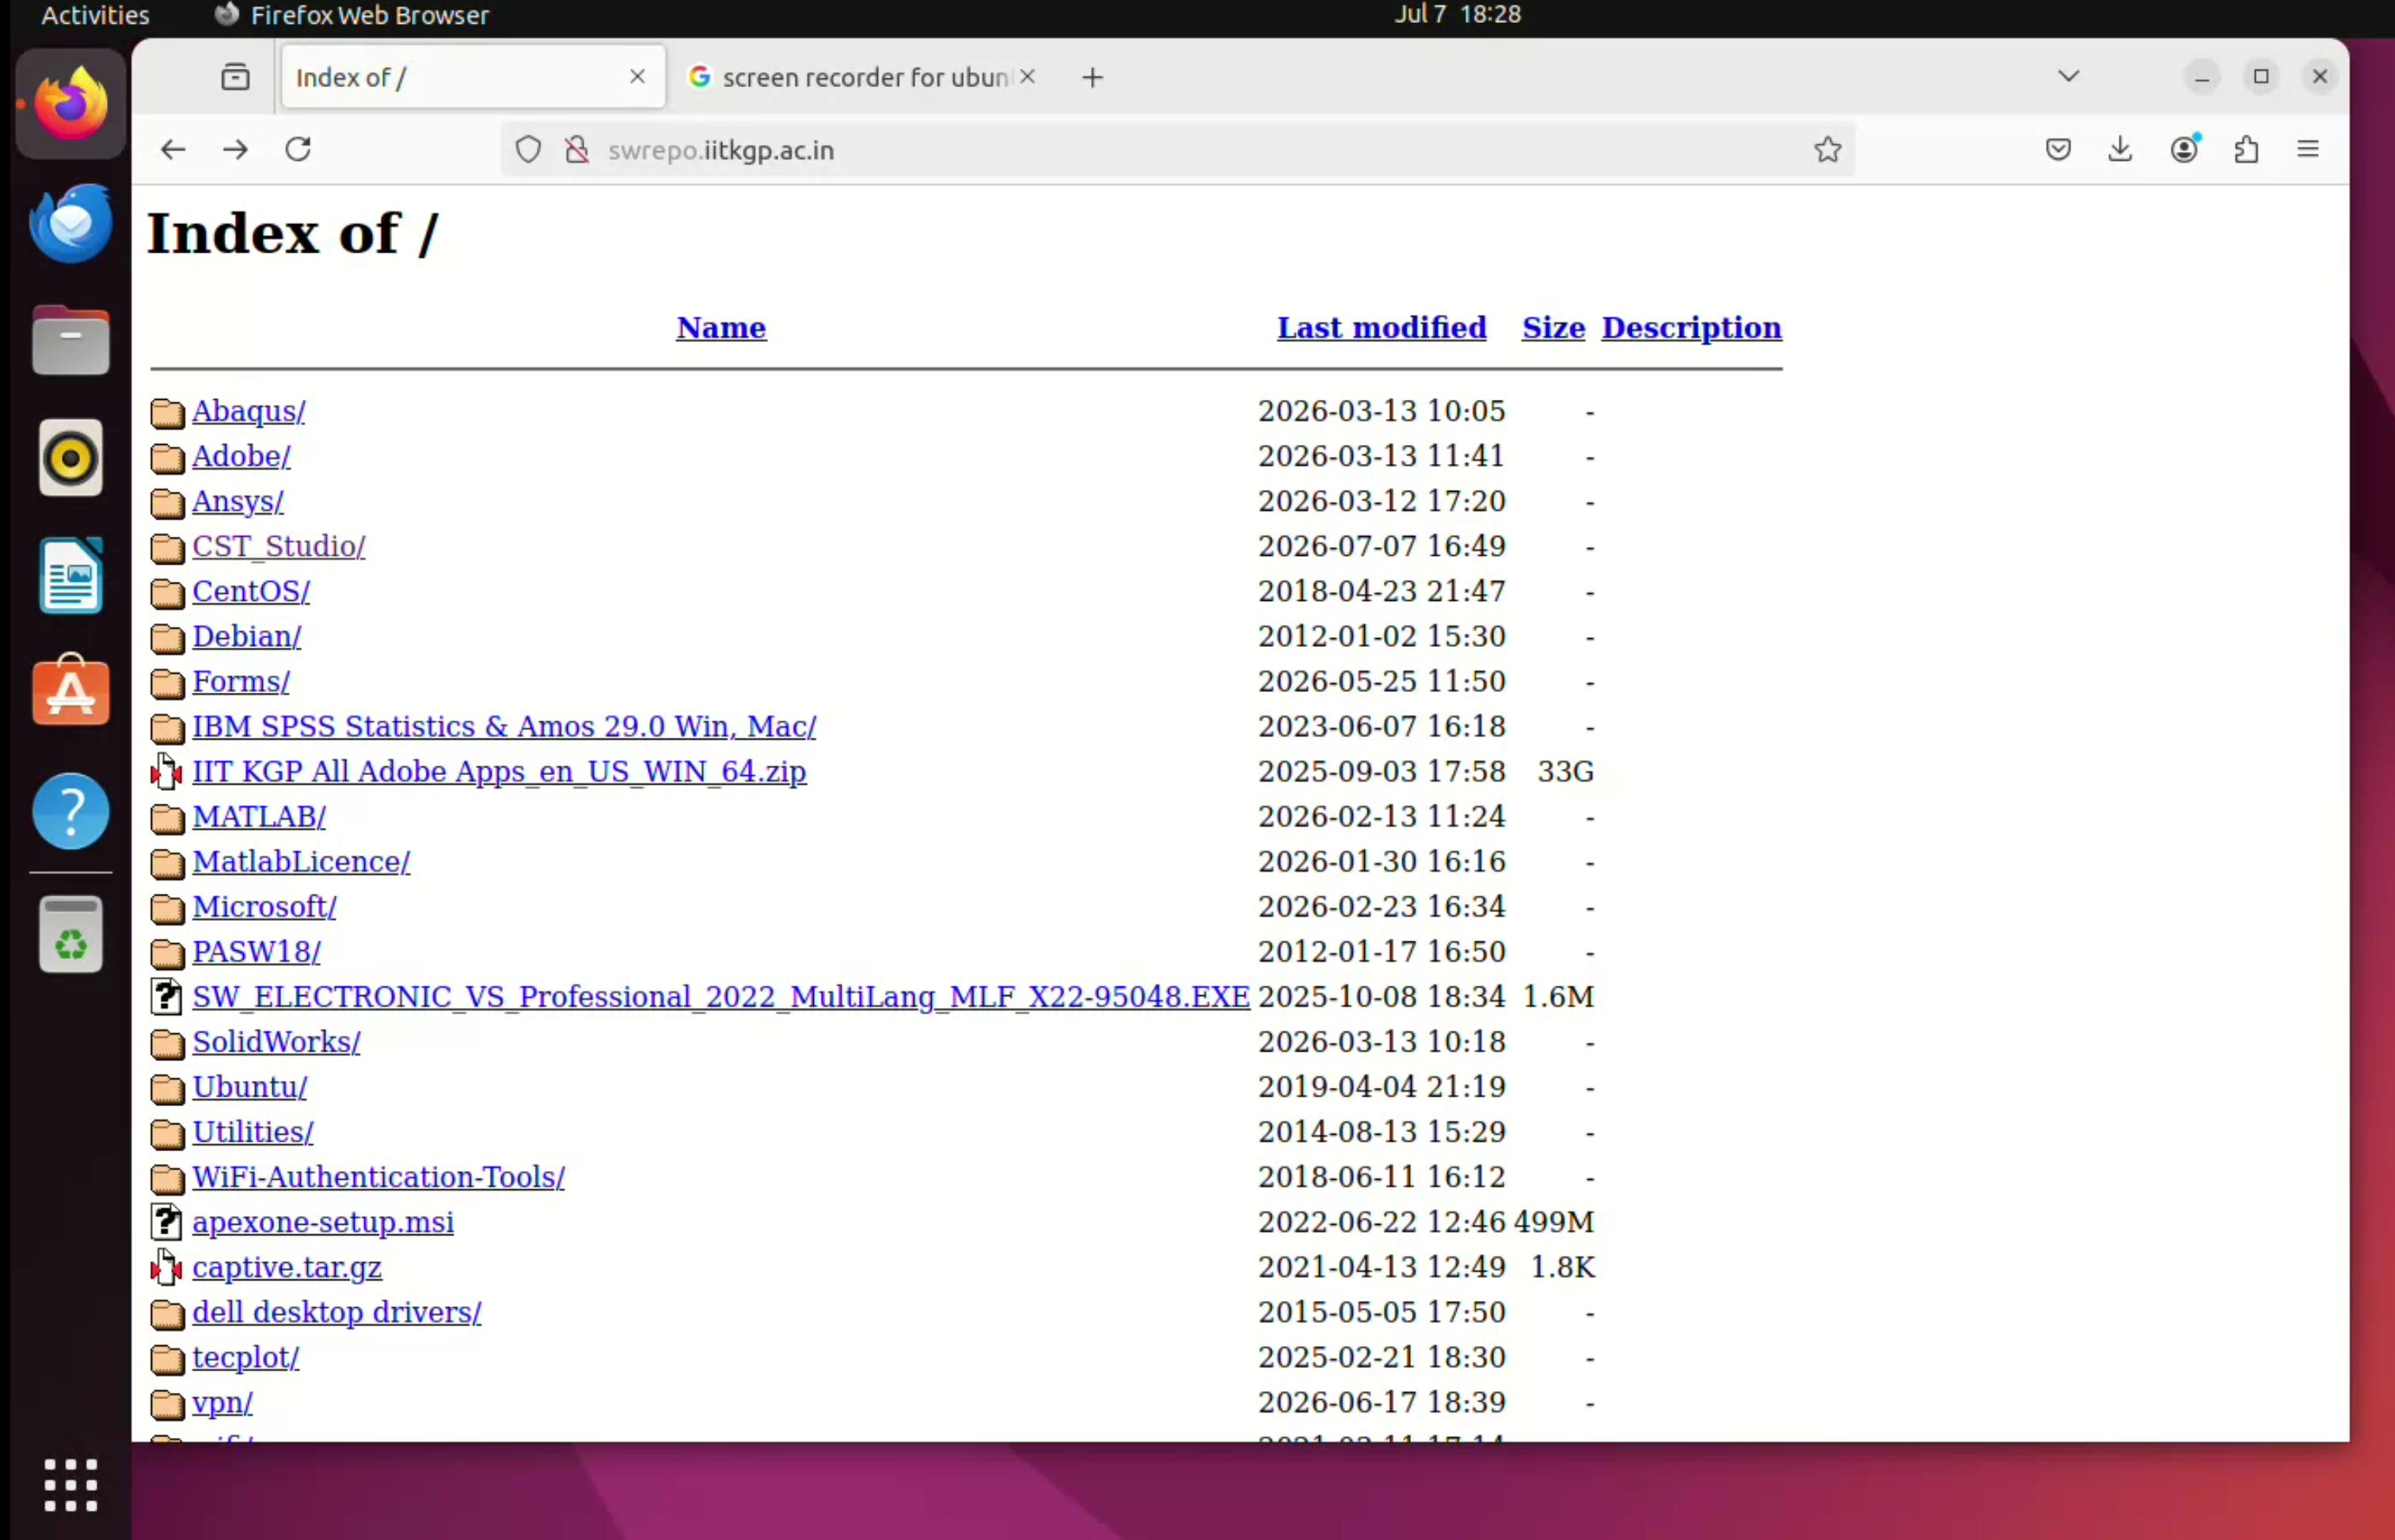Open the visited CST_Studio/ folder
This screenshot has width=2395, height=1540.
(279, 546)
